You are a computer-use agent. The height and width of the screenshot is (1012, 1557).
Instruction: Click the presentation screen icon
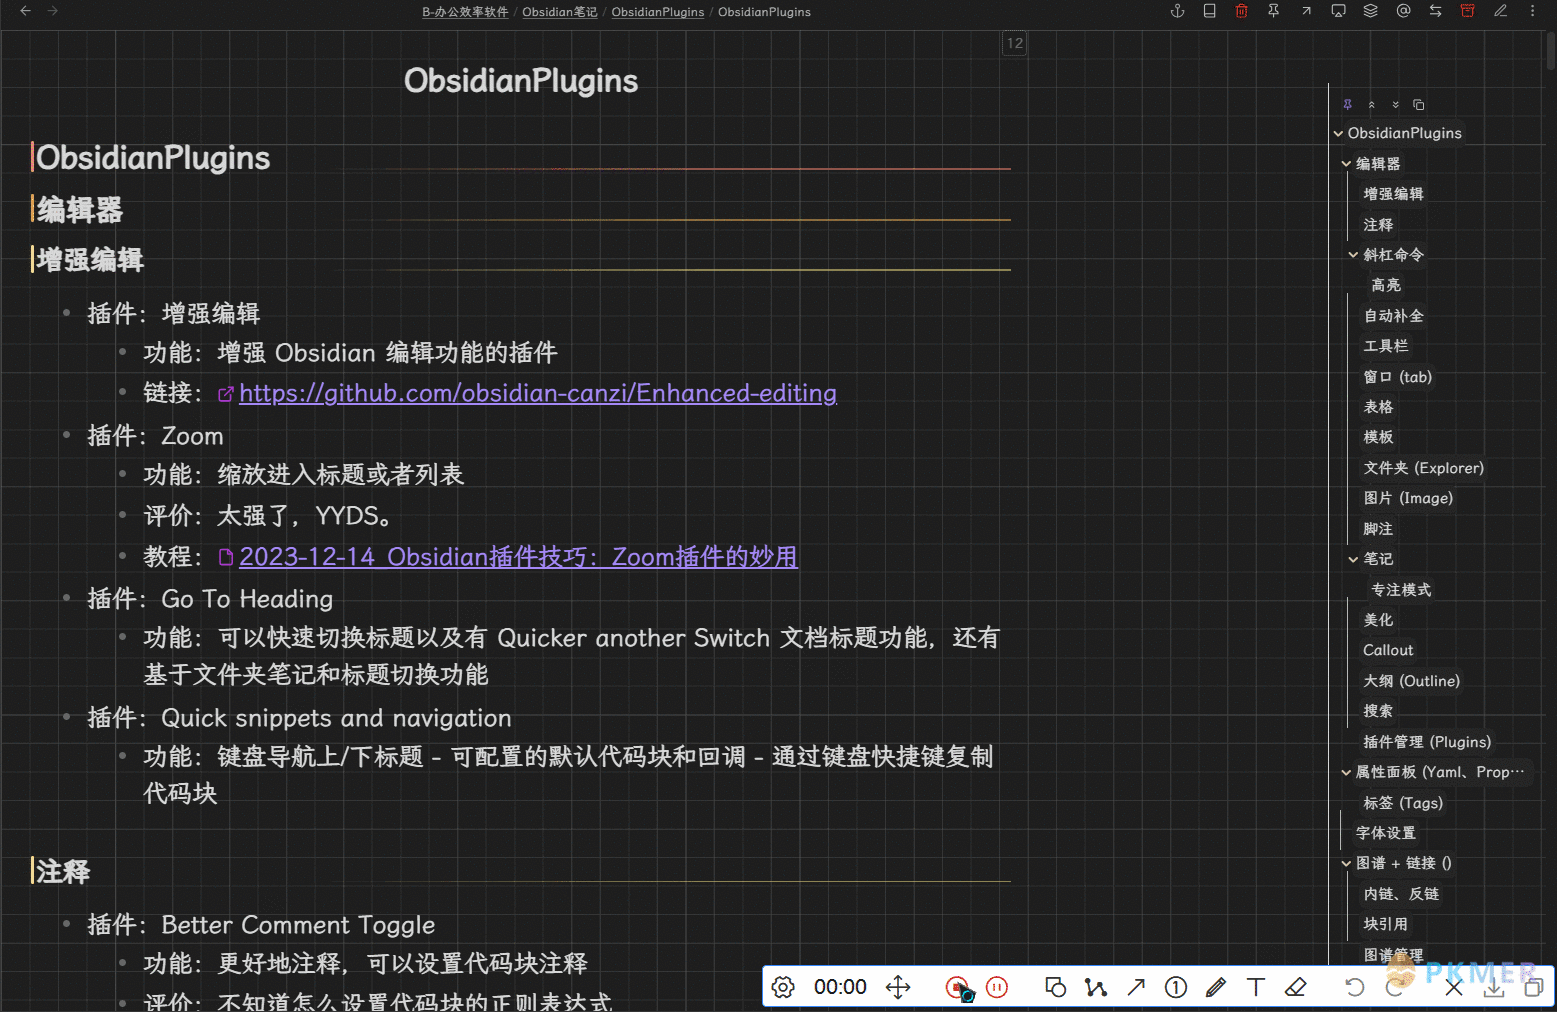1338,11
